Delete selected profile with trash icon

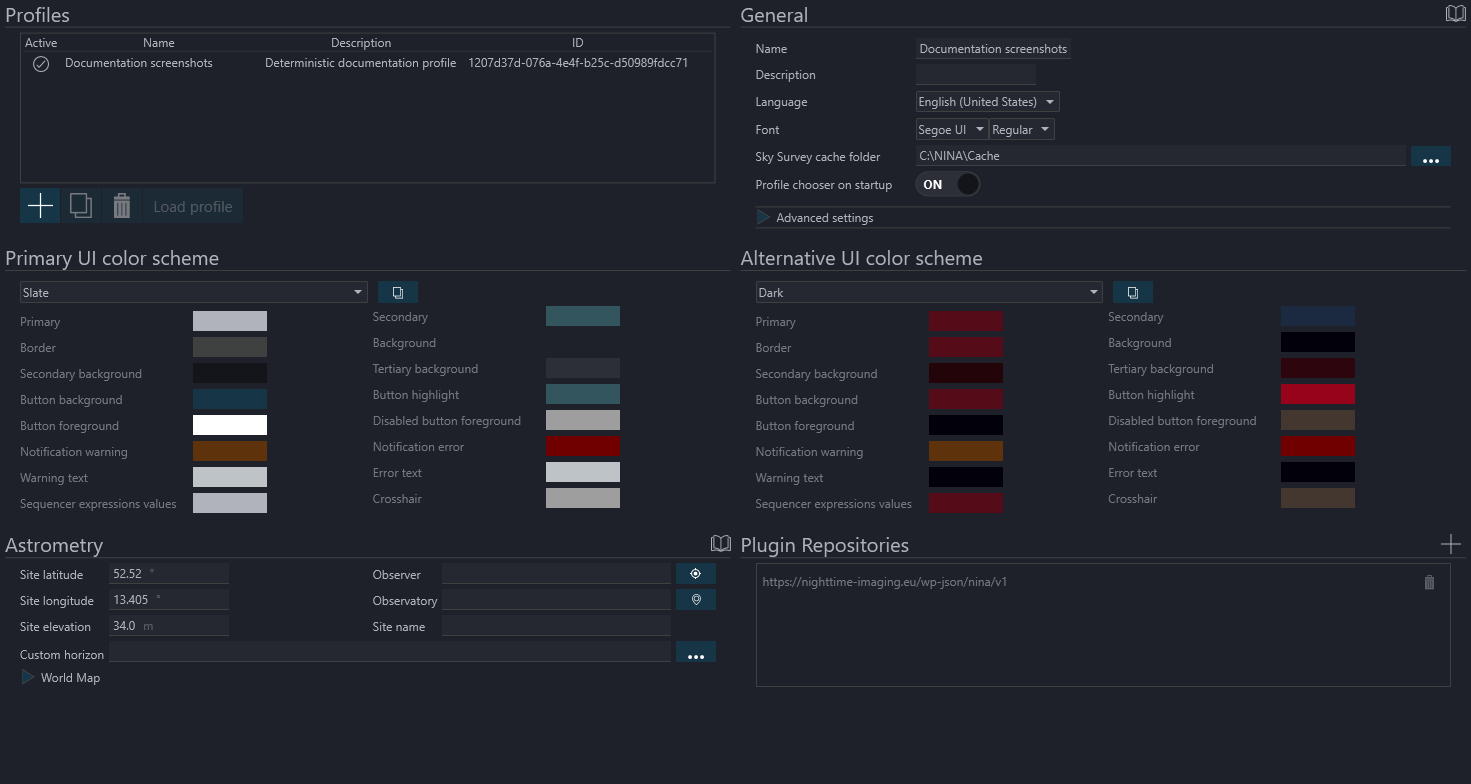pyautogui.click(x=122, y=206)
